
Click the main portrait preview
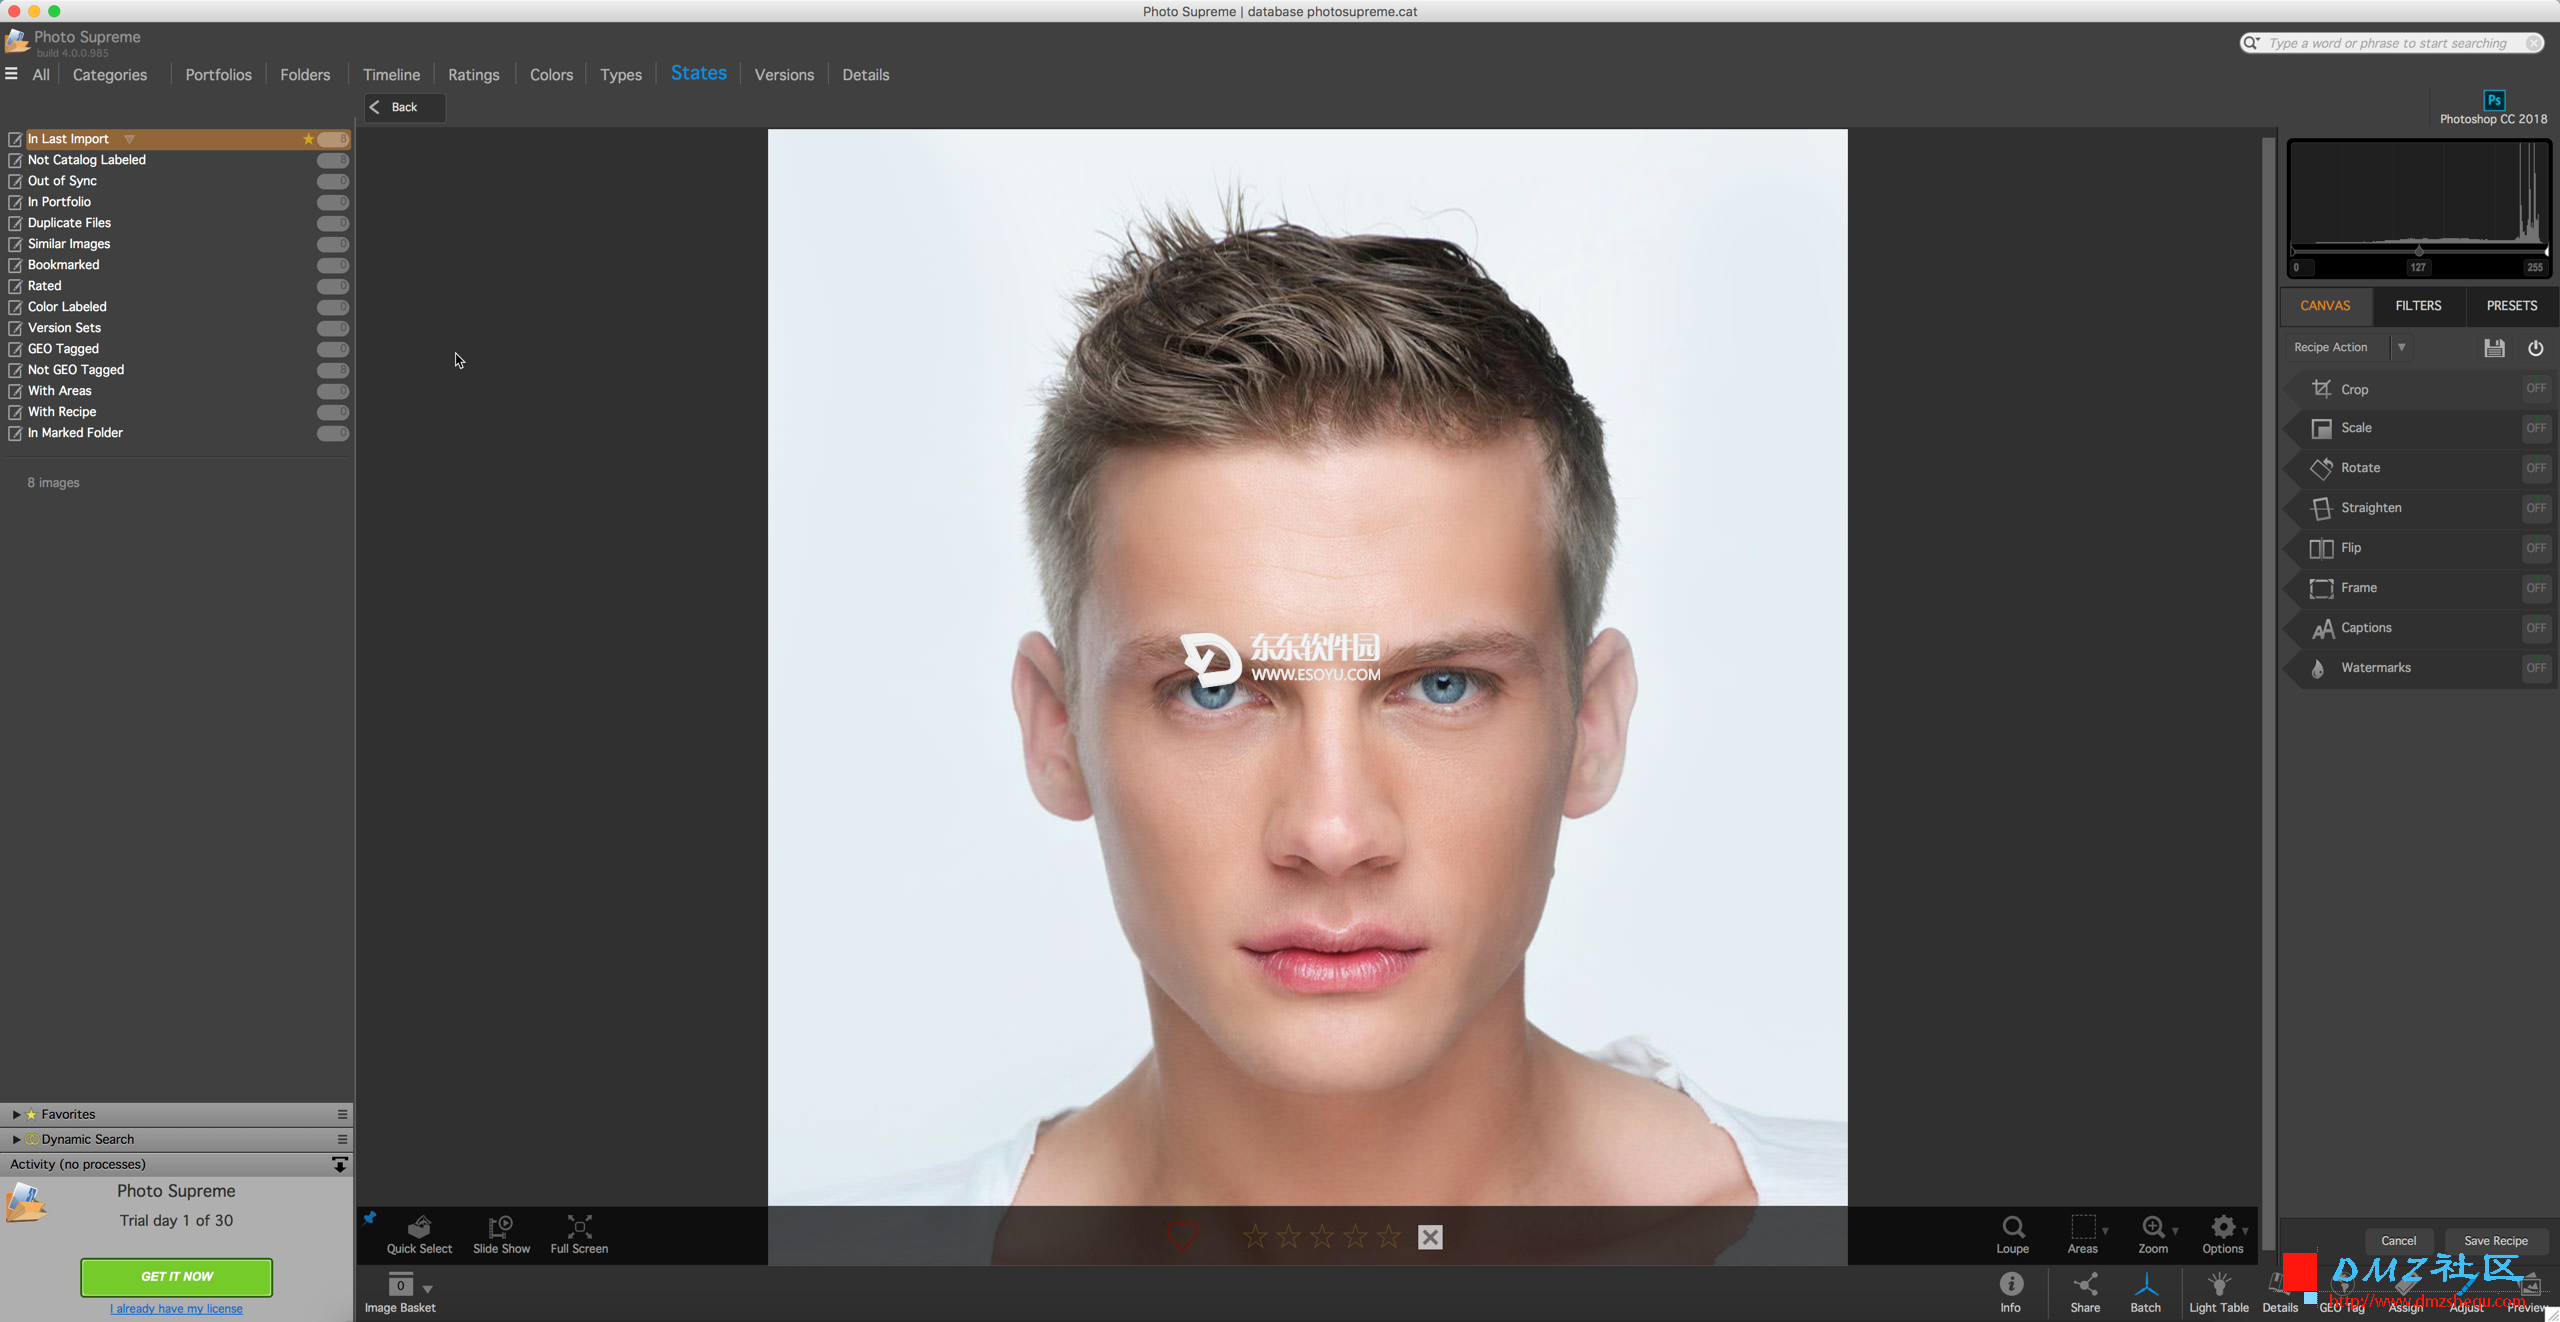pyautogui.click(x=1307, y=667)
